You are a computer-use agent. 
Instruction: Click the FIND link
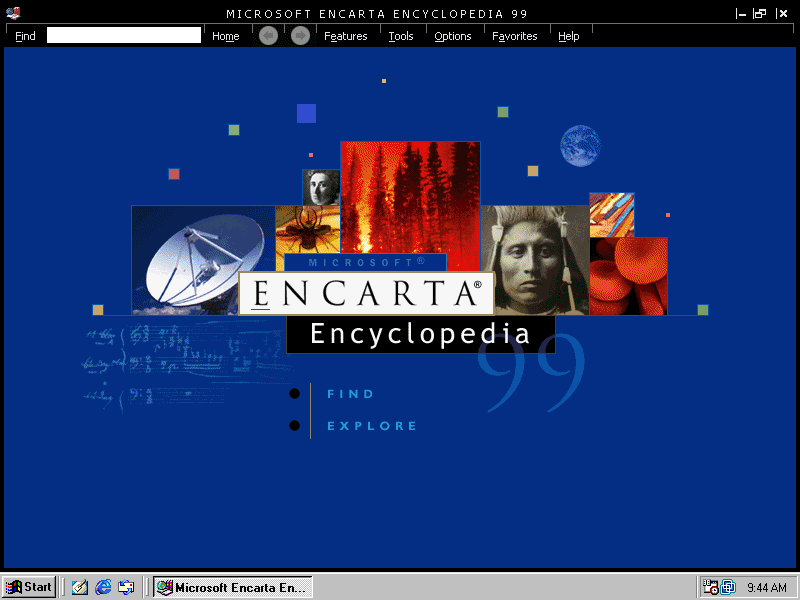click(351, 393)
